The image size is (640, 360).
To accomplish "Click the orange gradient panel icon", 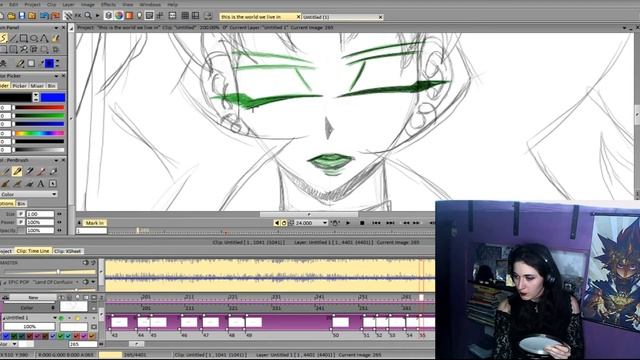I will point(129,16).
